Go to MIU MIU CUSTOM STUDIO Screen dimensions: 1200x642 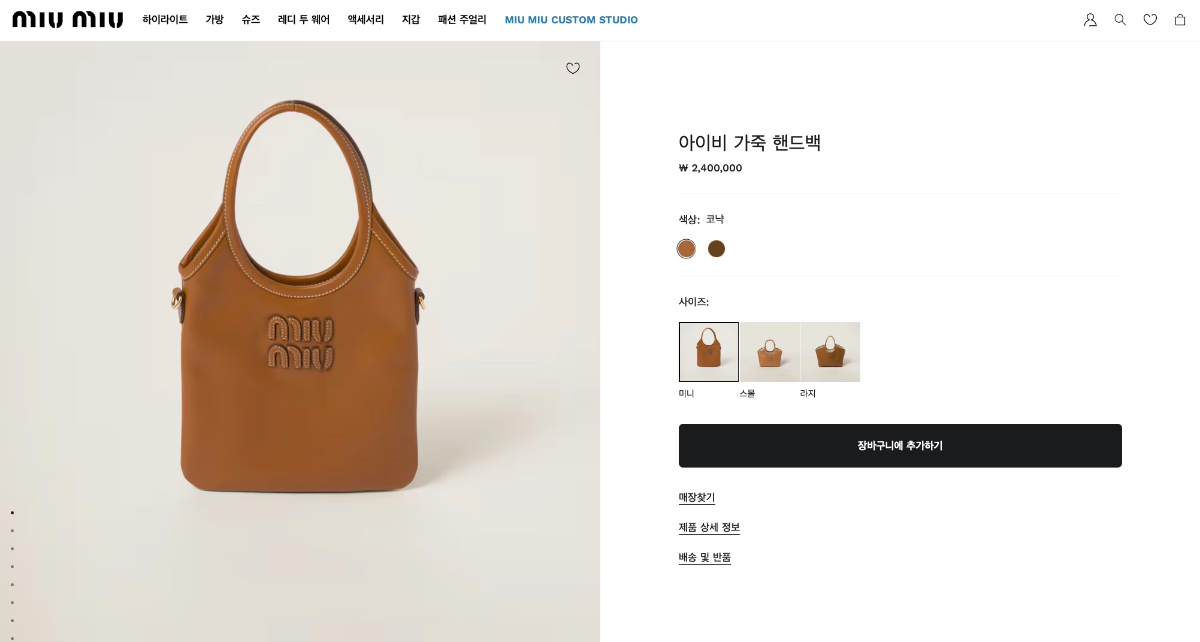[x=571, y=20]
